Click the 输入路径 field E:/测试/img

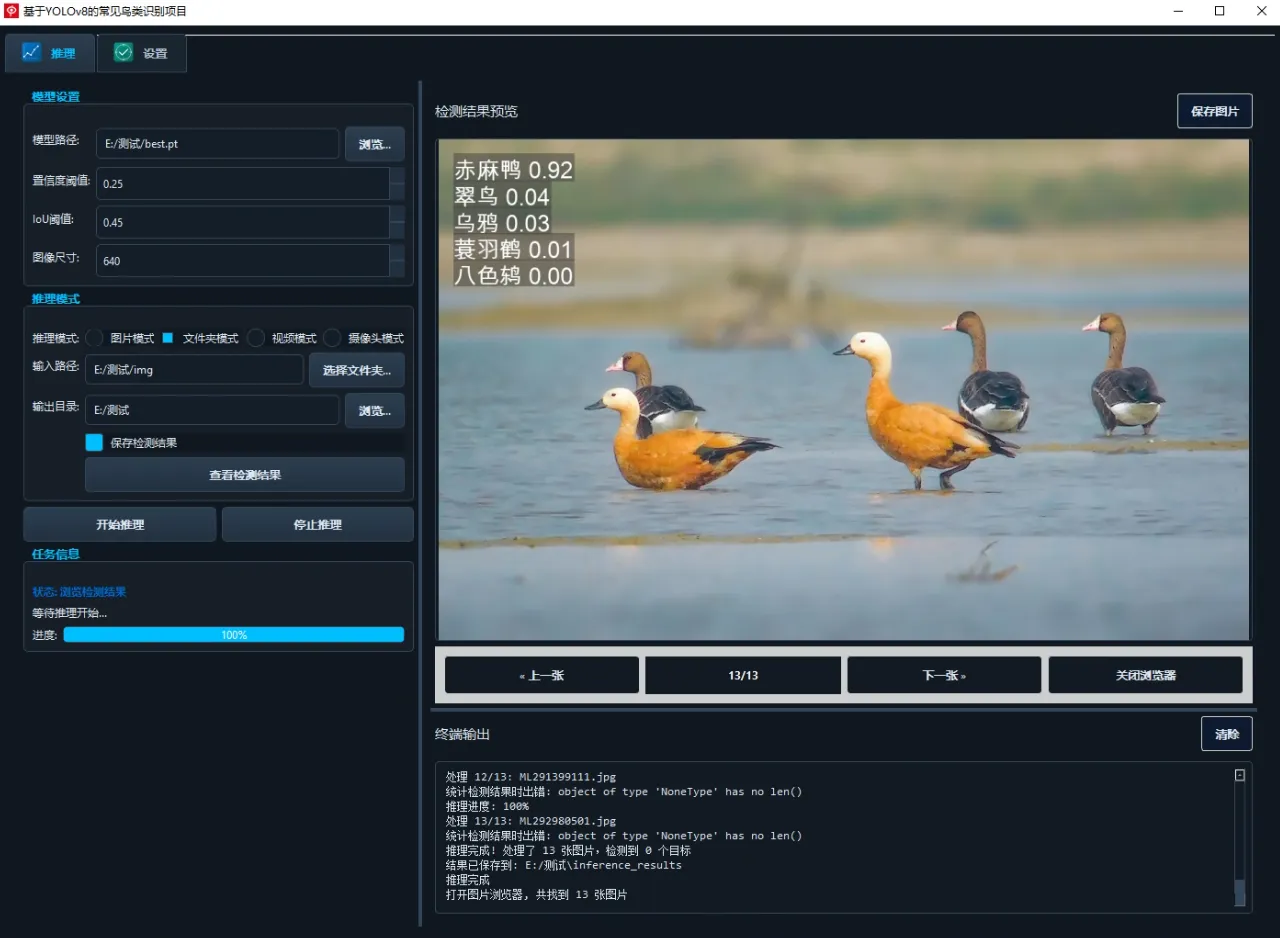[194, 369]
